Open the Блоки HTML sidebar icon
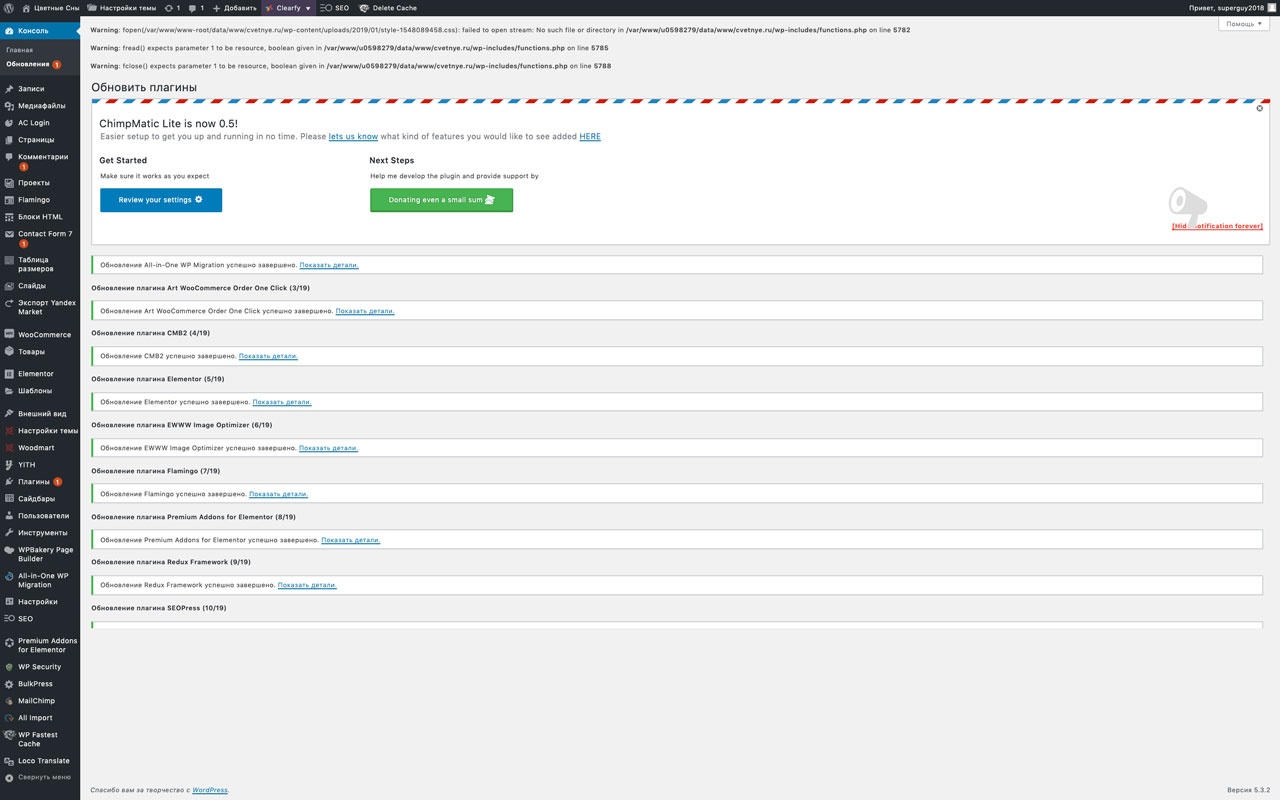This screenshot has width=1280, height=800. 9,217
